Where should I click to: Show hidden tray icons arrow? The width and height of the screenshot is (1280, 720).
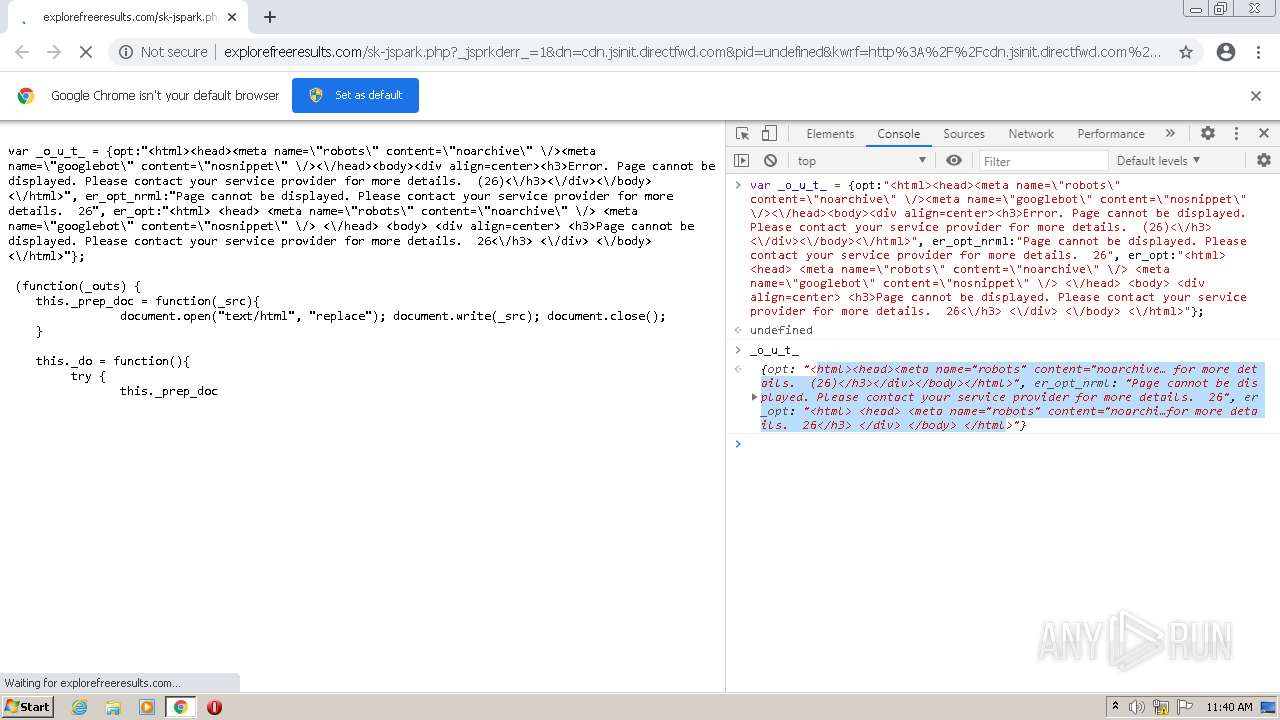tap(1115, 706)
